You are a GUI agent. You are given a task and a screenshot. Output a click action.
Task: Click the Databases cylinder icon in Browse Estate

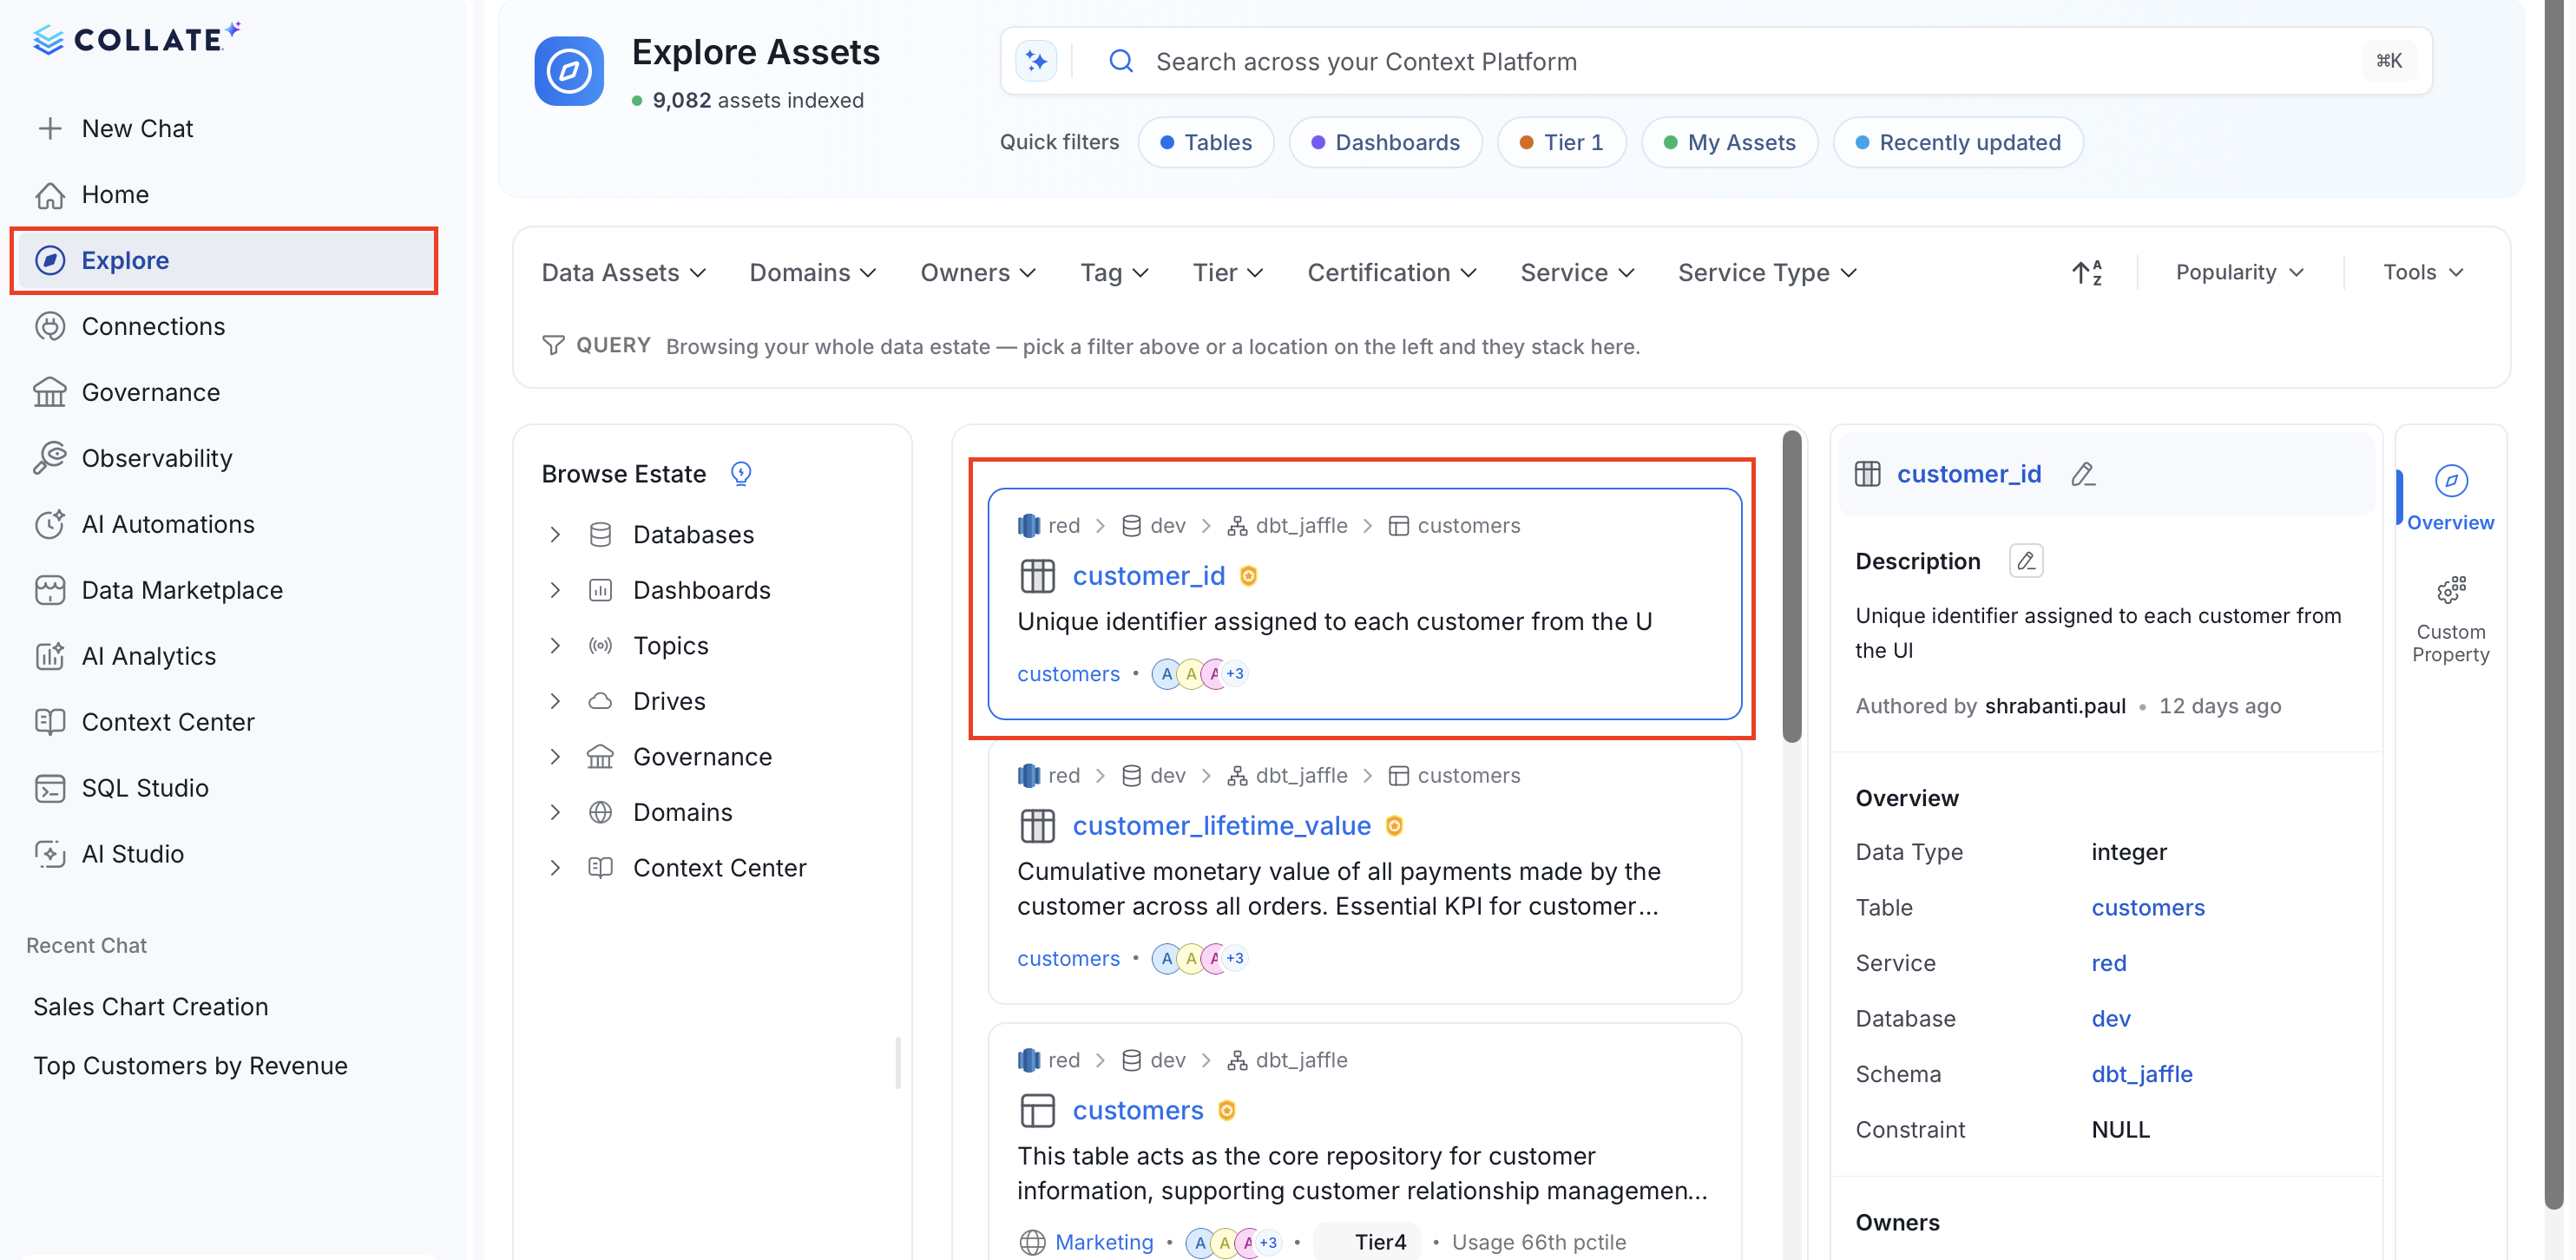(x=600, y=534)
